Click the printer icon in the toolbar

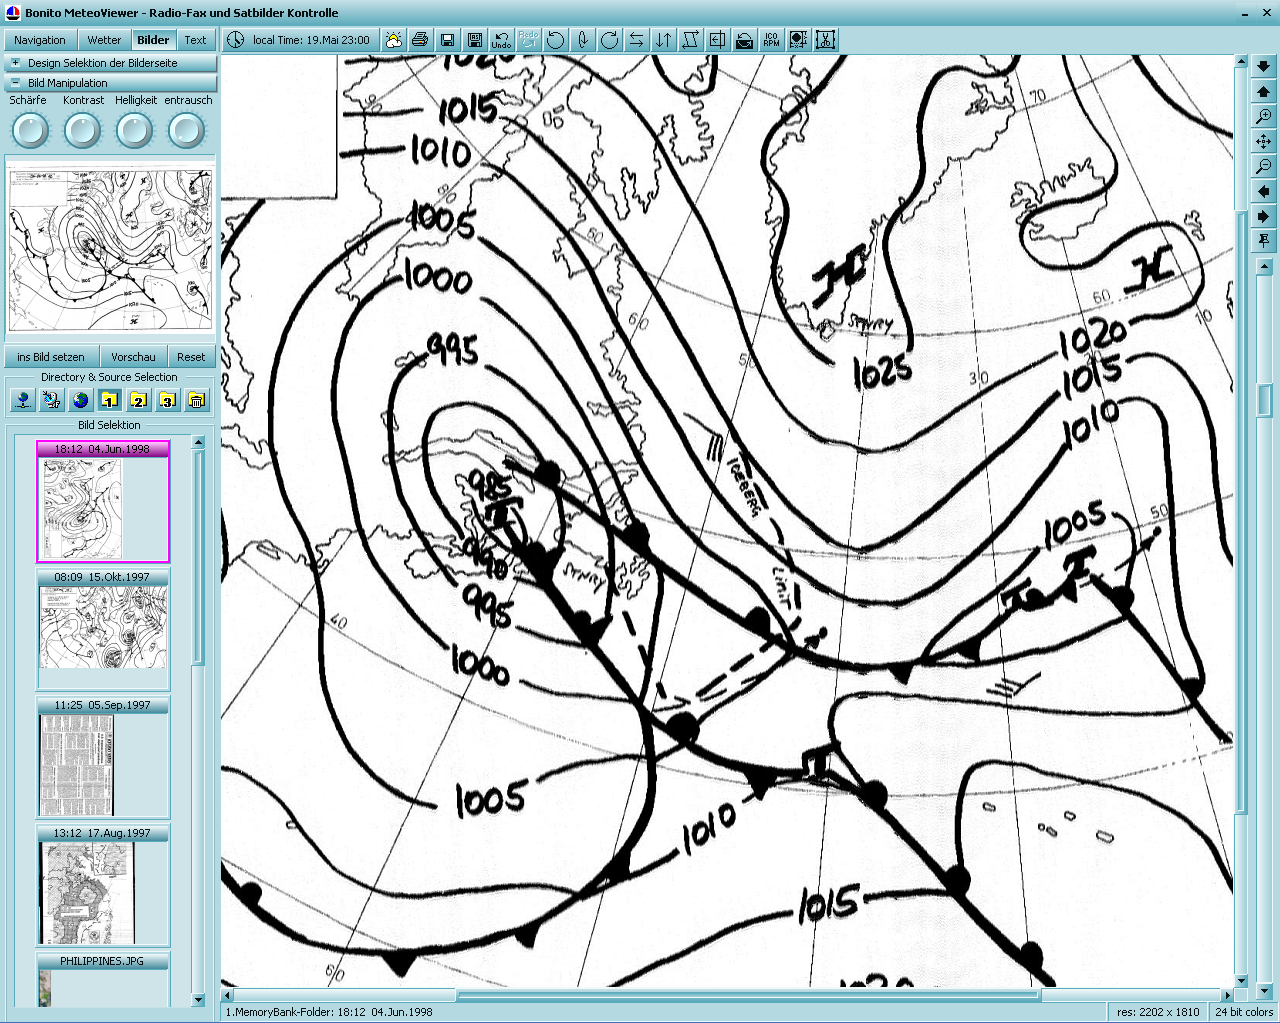coord(420,40)
